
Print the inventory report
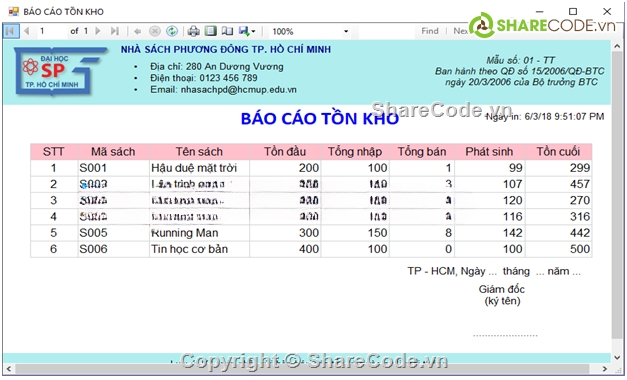194,31
